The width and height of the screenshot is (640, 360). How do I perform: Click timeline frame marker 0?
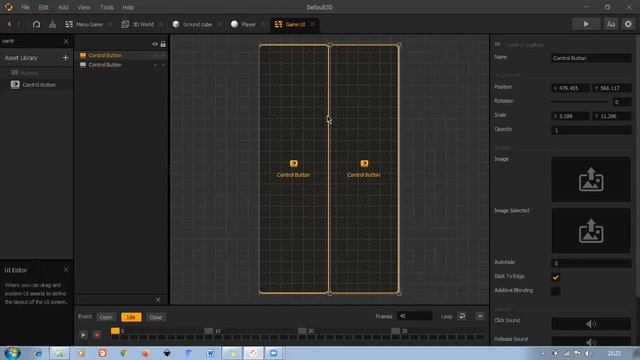click(116, 331)
